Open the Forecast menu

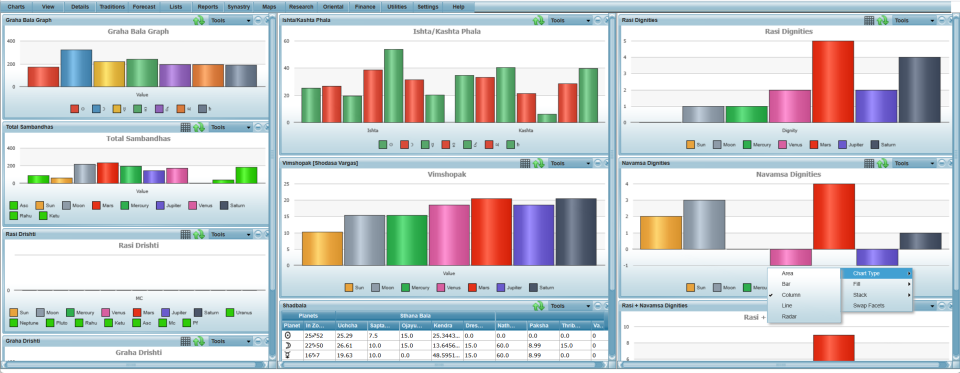[143, 7]
